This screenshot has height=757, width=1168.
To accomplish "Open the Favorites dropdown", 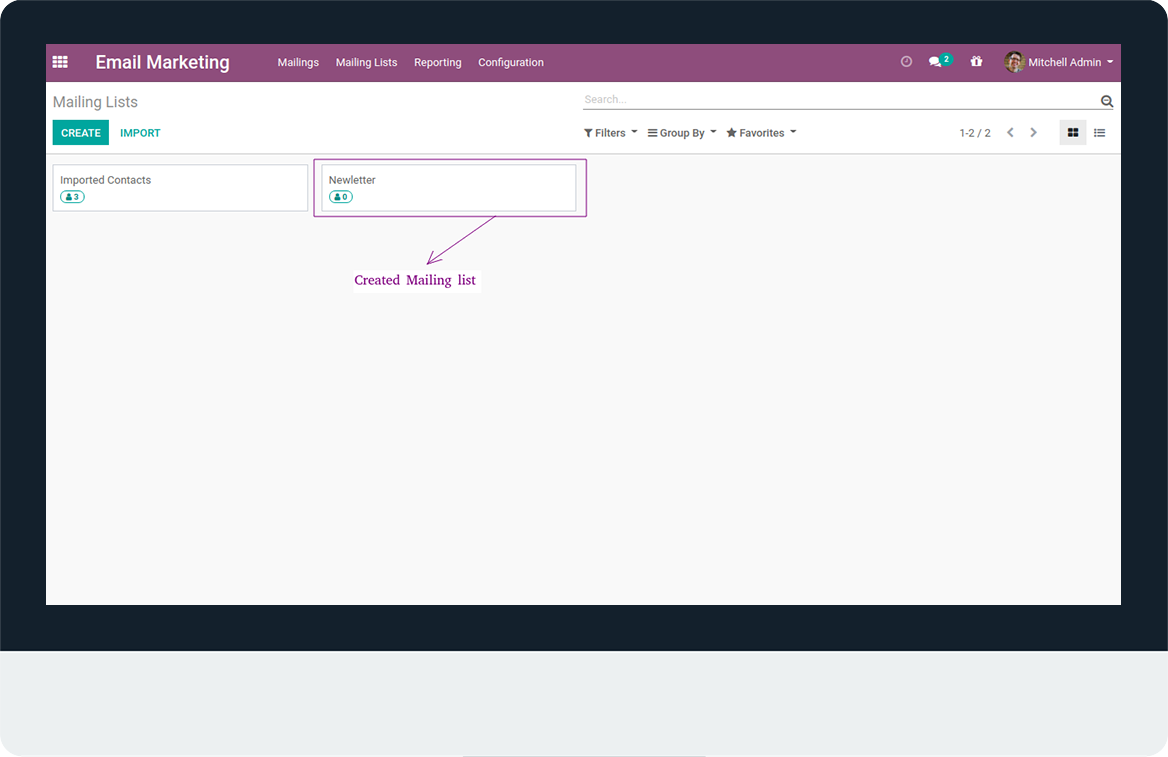I will (x=761, y=133).
